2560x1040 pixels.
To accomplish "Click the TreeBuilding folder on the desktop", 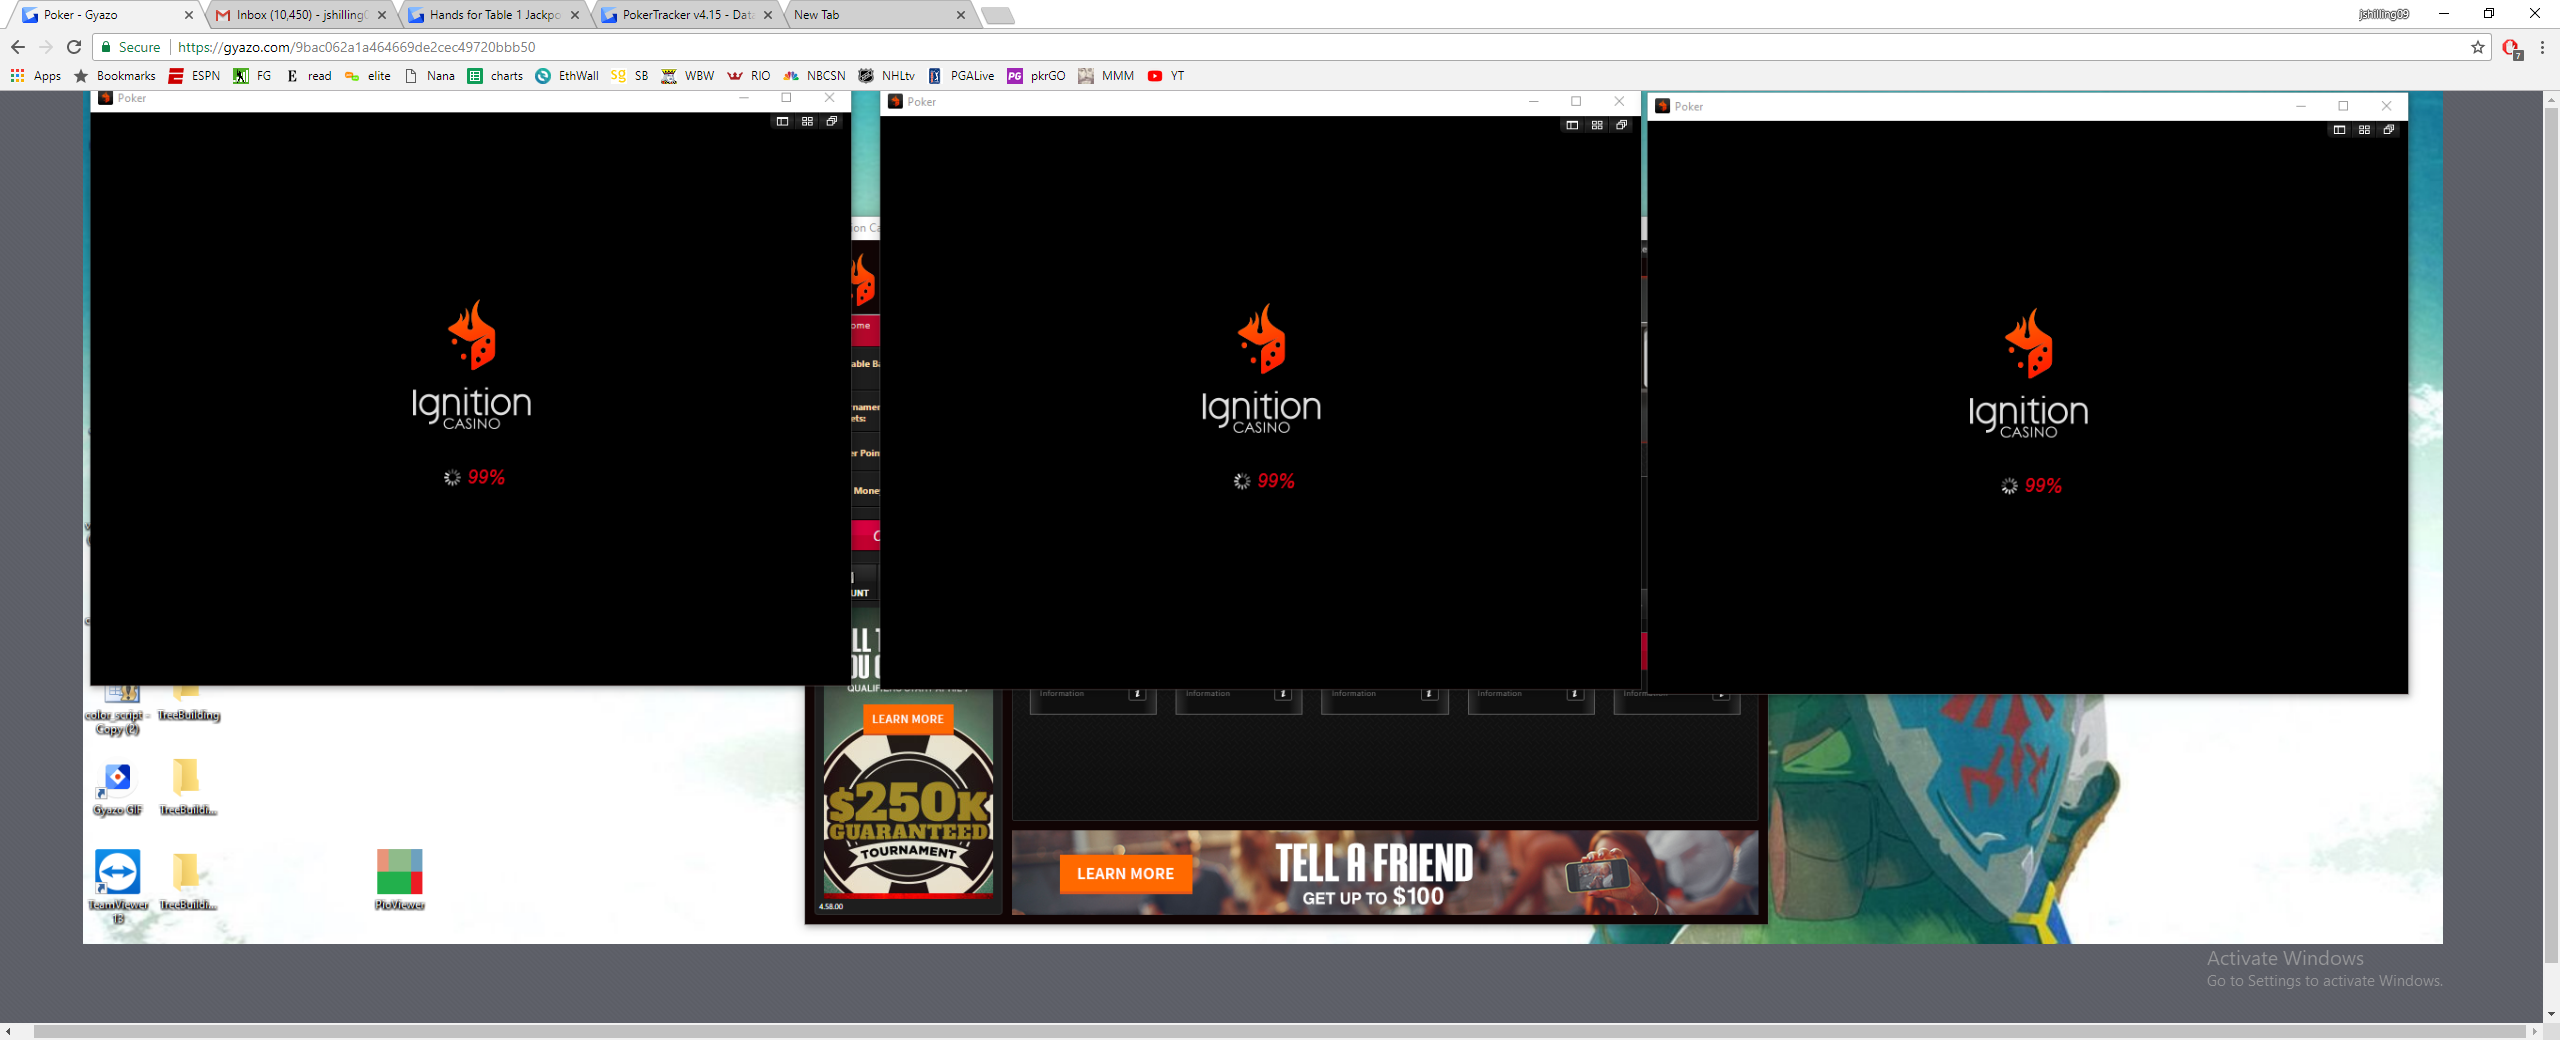I will pos(188,704).
